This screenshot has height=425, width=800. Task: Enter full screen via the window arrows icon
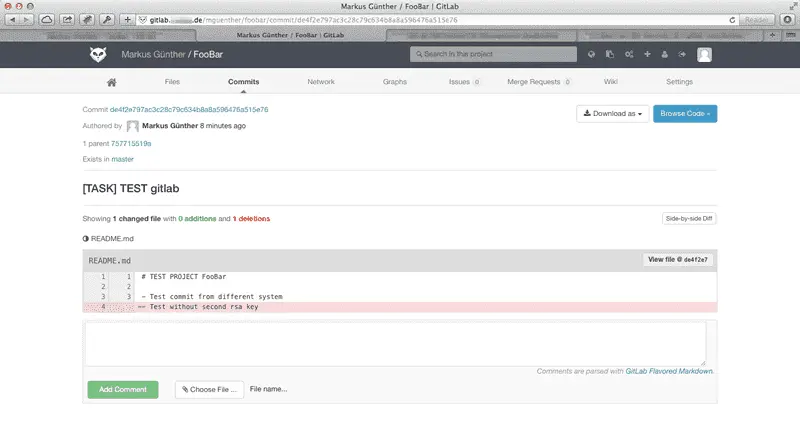pyautogui.click(x=792, y=6)
